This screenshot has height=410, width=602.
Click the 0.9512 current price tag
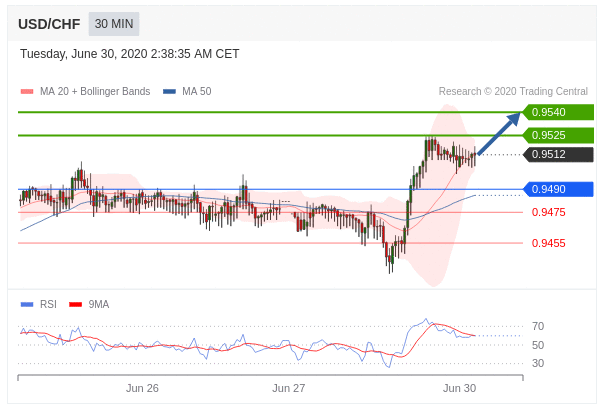click(x=558, y=154)
